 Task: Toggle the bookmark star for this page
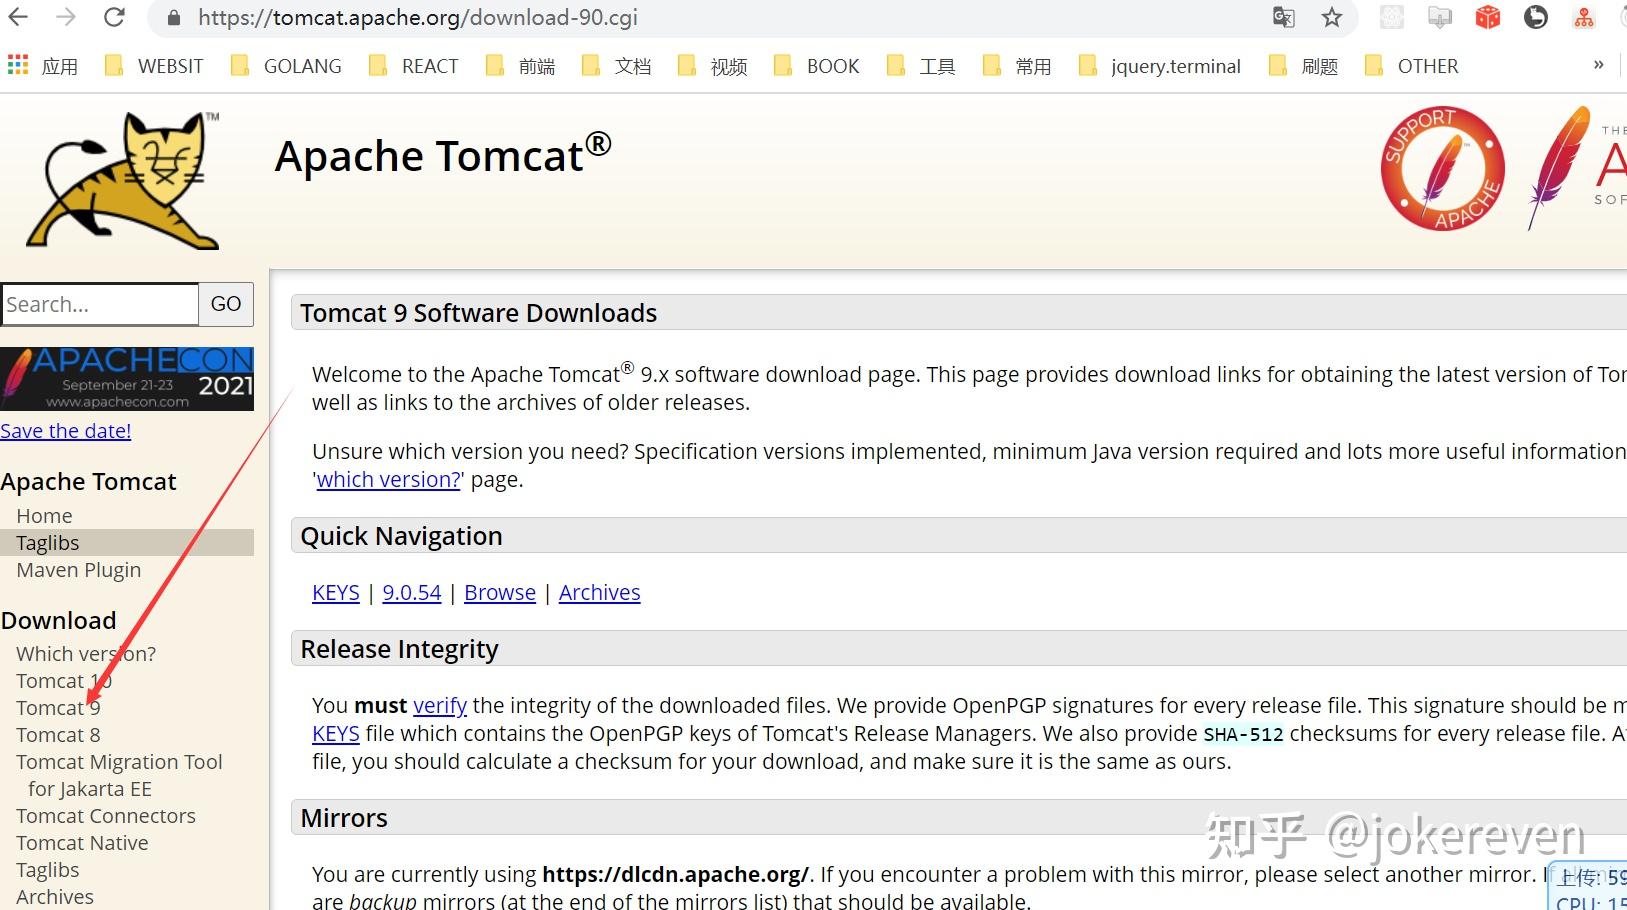(1330, 17)
